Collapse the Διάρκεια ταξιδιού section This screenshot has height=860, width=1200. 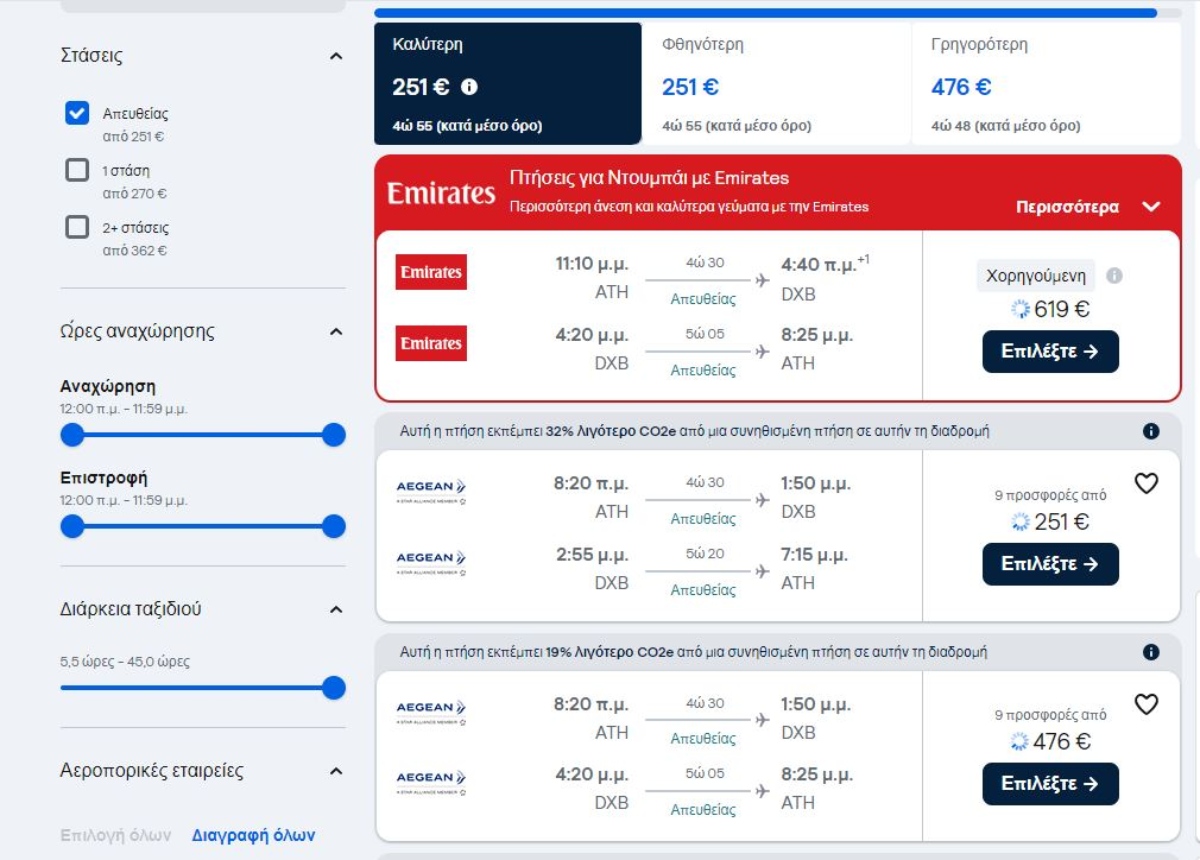pos(336,610)
